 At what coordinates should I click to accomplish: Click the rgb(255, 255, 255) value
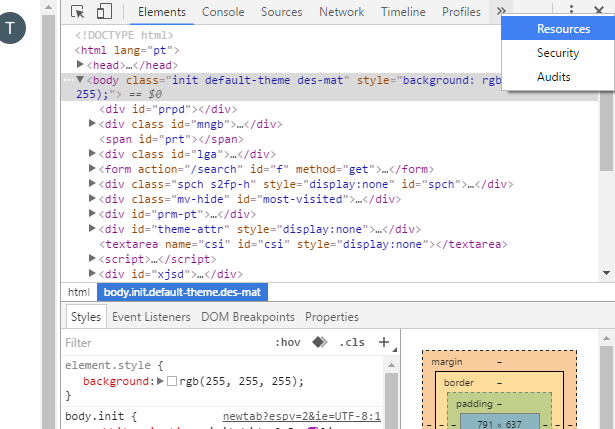click(x=238, y=381)
